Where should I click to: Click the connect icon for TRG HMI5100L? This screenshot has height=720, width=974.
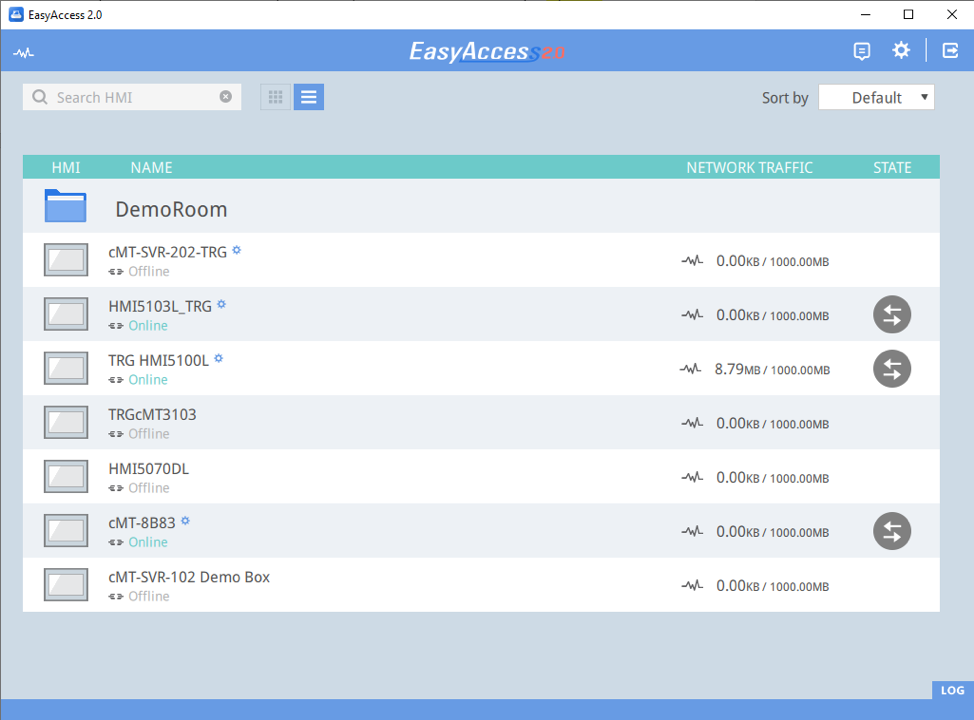coord(891,369)
